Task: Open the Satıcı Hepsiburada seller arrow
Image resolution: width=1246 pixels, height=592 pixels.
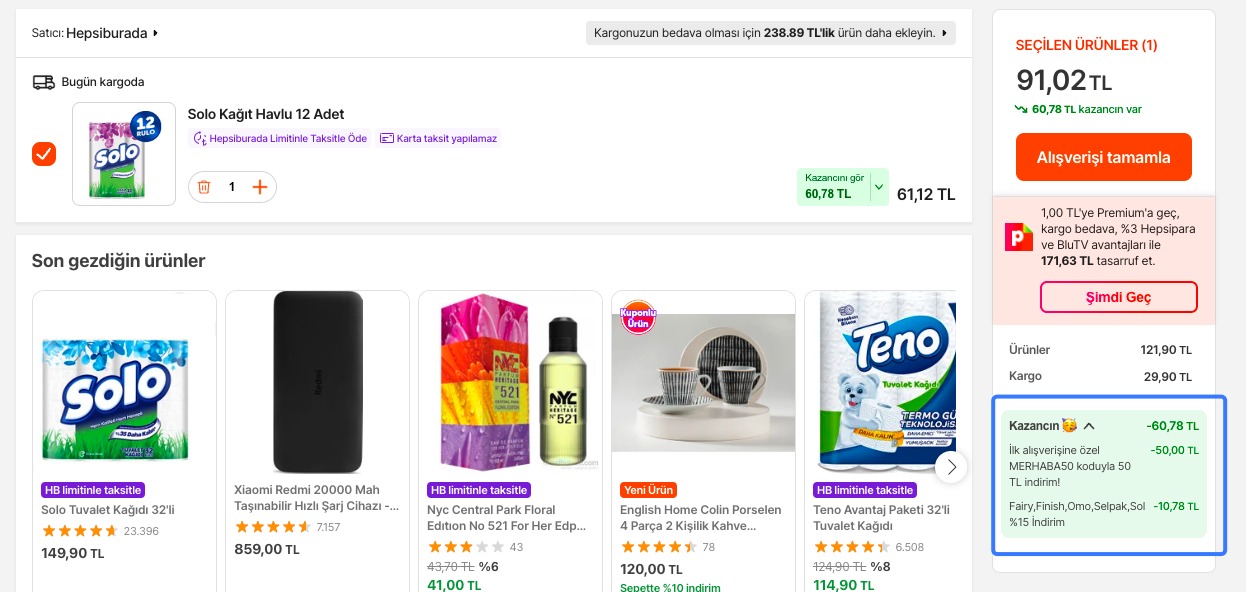Action: 156,33
